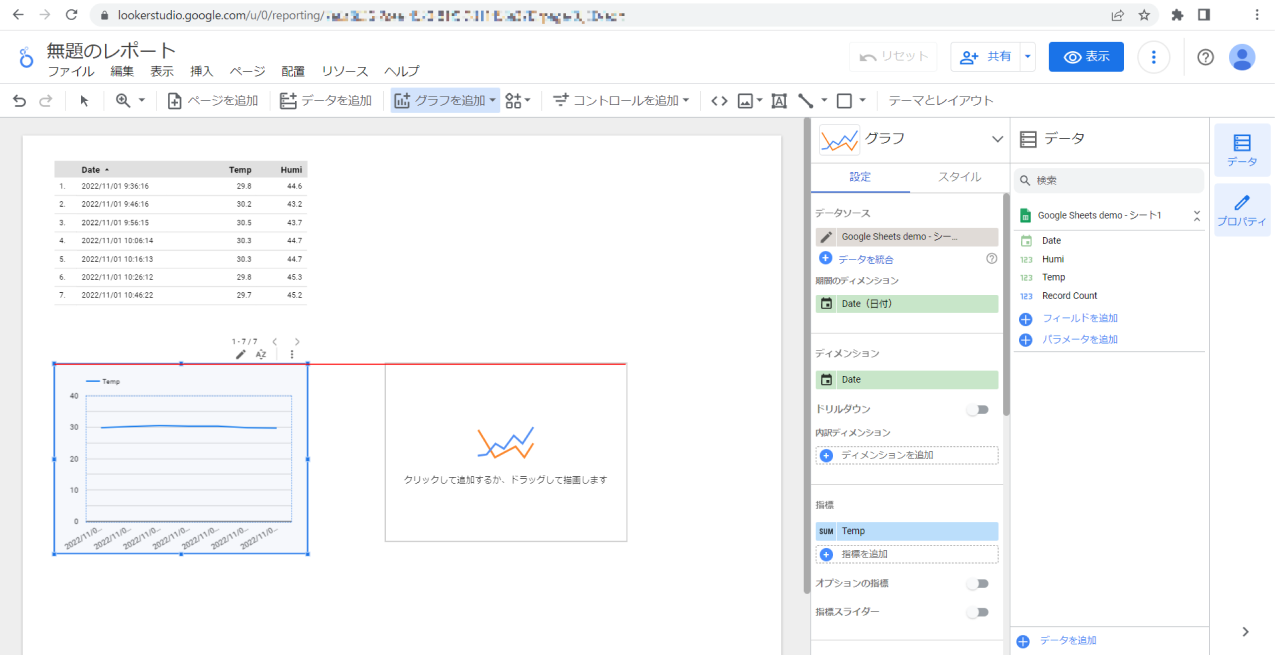1275x655 pixels.
Task: Open the chart's three-dot overflow menu
Action: coord(291,354)
